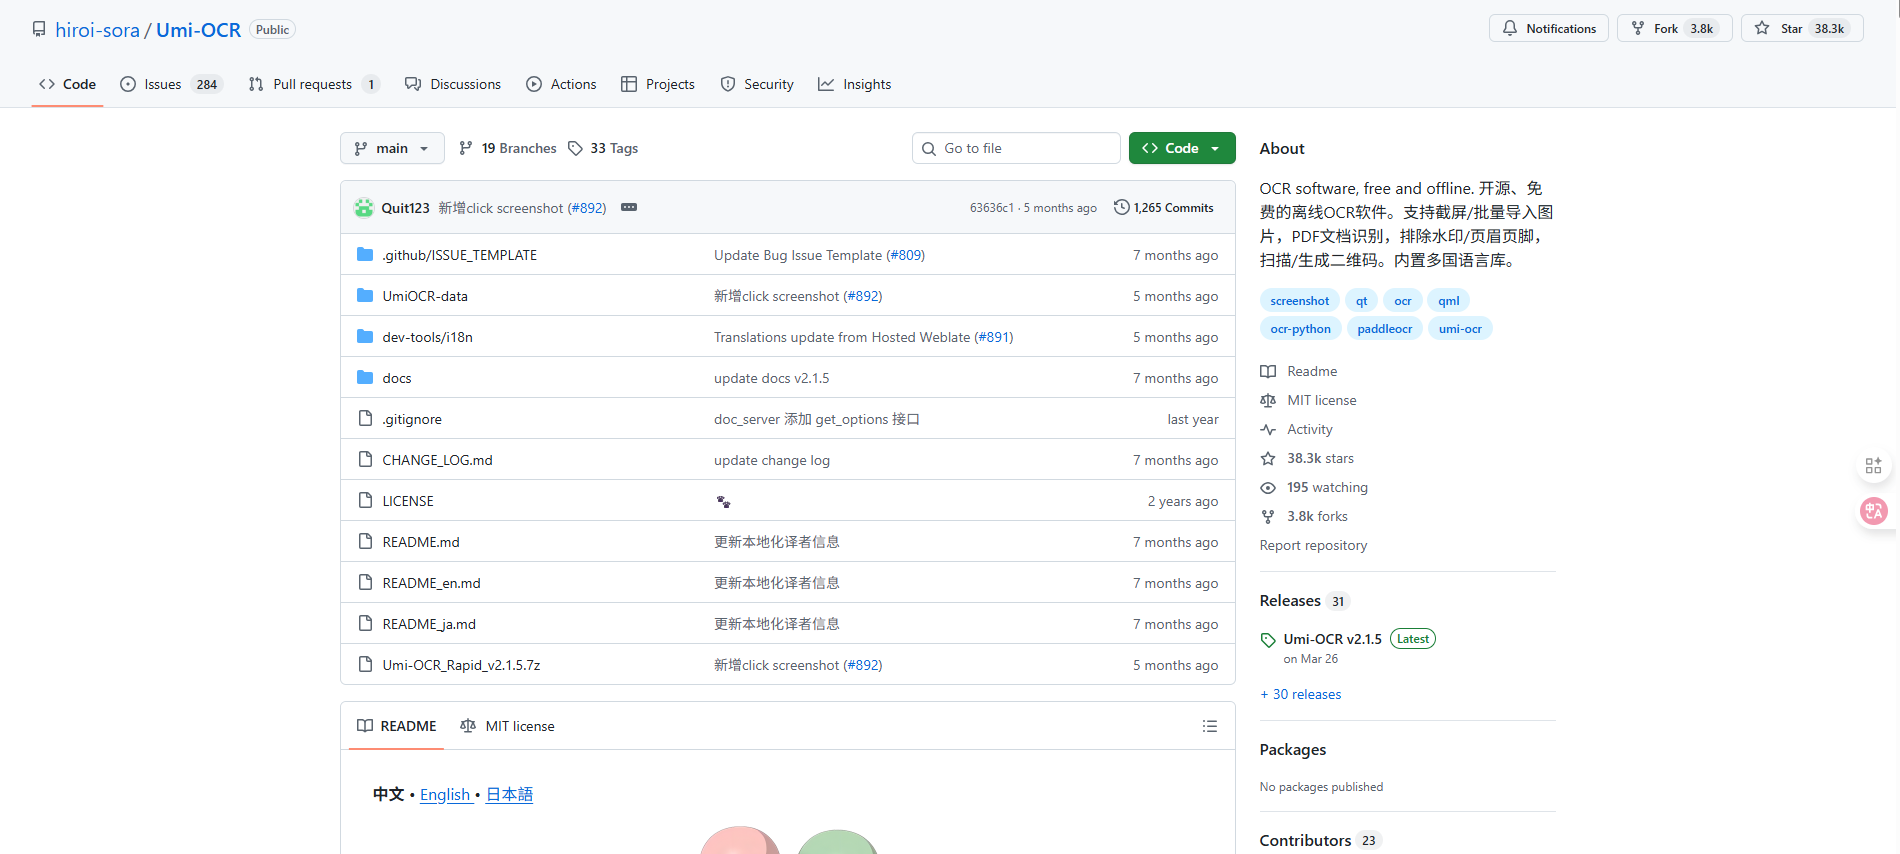Select the README tab in file viewer
The height and width of the screenshot is (854, 1900).
(x=397, y=726)
